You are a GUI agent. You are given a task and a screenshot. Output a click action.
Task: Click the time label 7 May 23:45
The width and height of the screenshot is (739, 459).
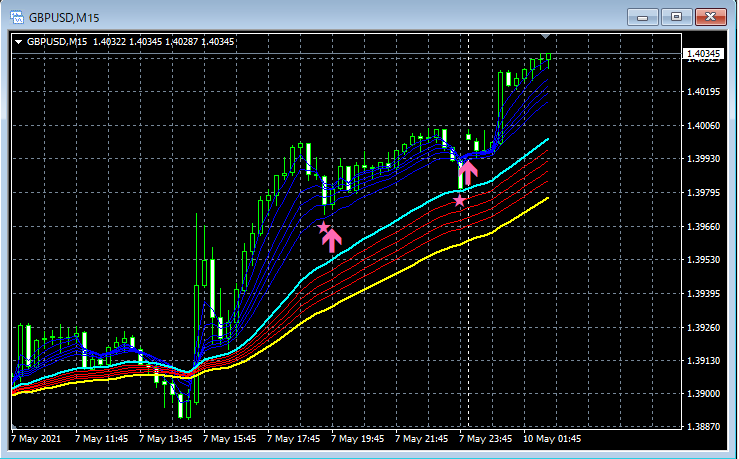point(486,439)
